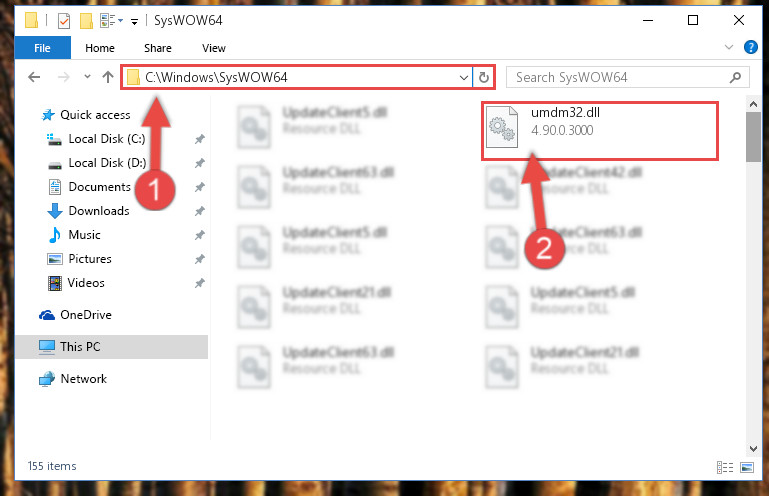The image size is (769, 496).
Task: Refresh the SysWOW64 folder view
Action: coord(484,78)
